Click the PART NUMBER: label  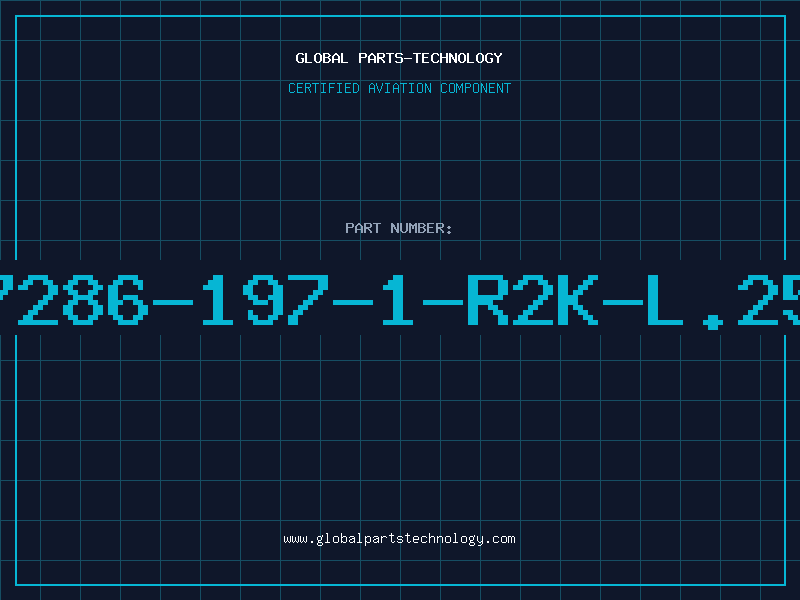click(x=398, y=228)
